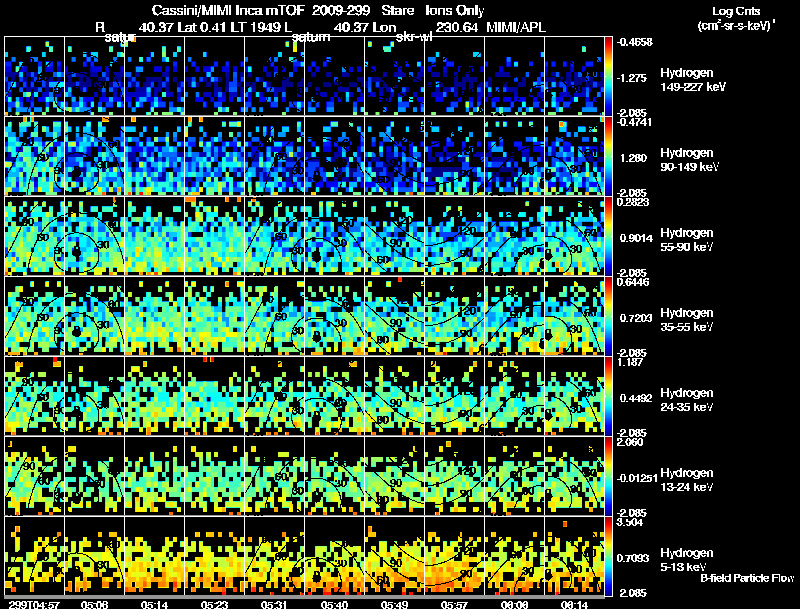This screenshot has height=609, width=800.
Task: Click the 299T04:57 start time label
Action: [34, 604]
